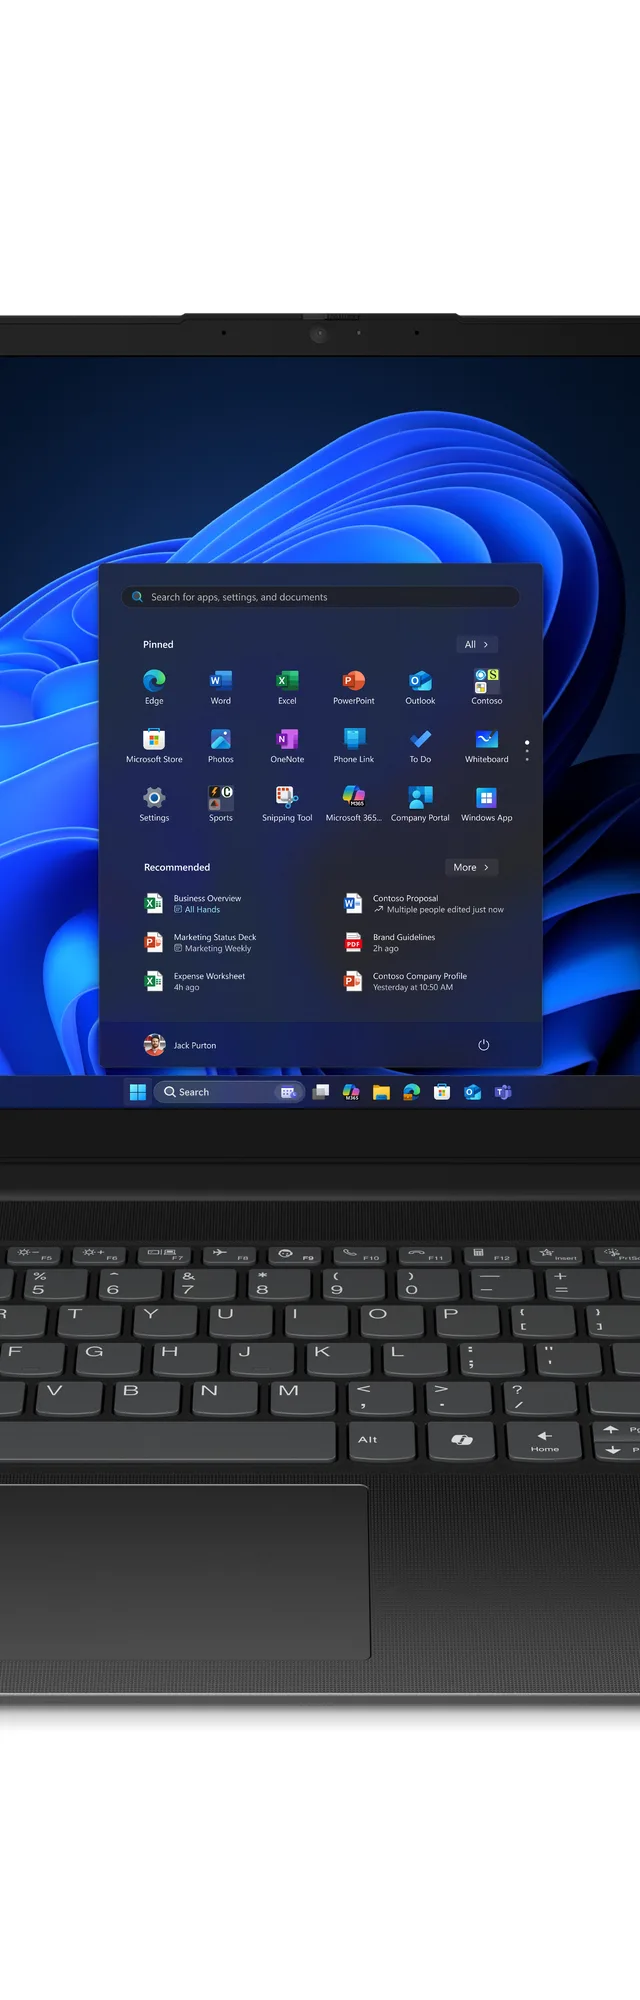Screen dimensions: 640x2000
Task: Open the Sports pinned folder
Action: click(x=221, y=803)
